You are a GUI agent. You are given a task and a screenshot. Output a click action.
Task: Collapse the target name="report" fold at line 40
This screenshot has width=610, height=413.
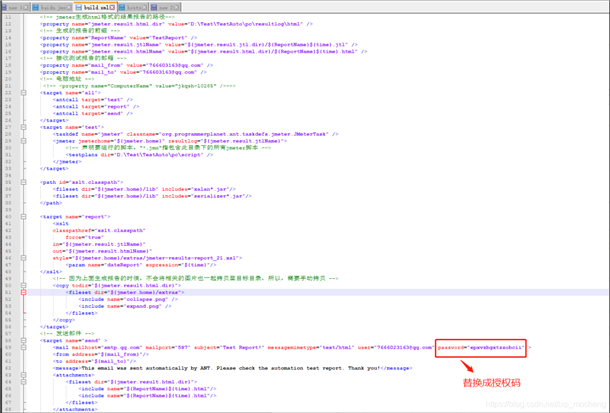click(24, 217)
